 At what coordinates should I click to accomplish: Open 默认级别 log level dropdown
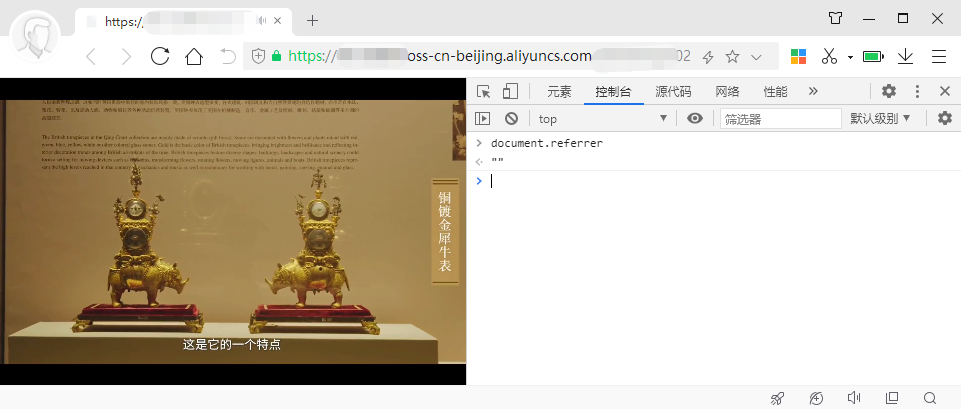880,118
